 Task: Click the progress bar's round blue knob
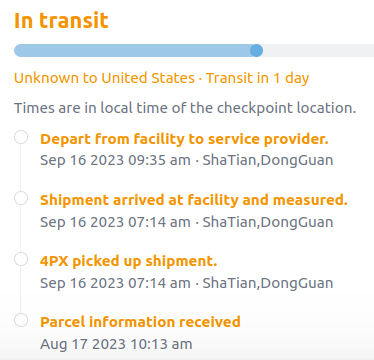point(256,51)
